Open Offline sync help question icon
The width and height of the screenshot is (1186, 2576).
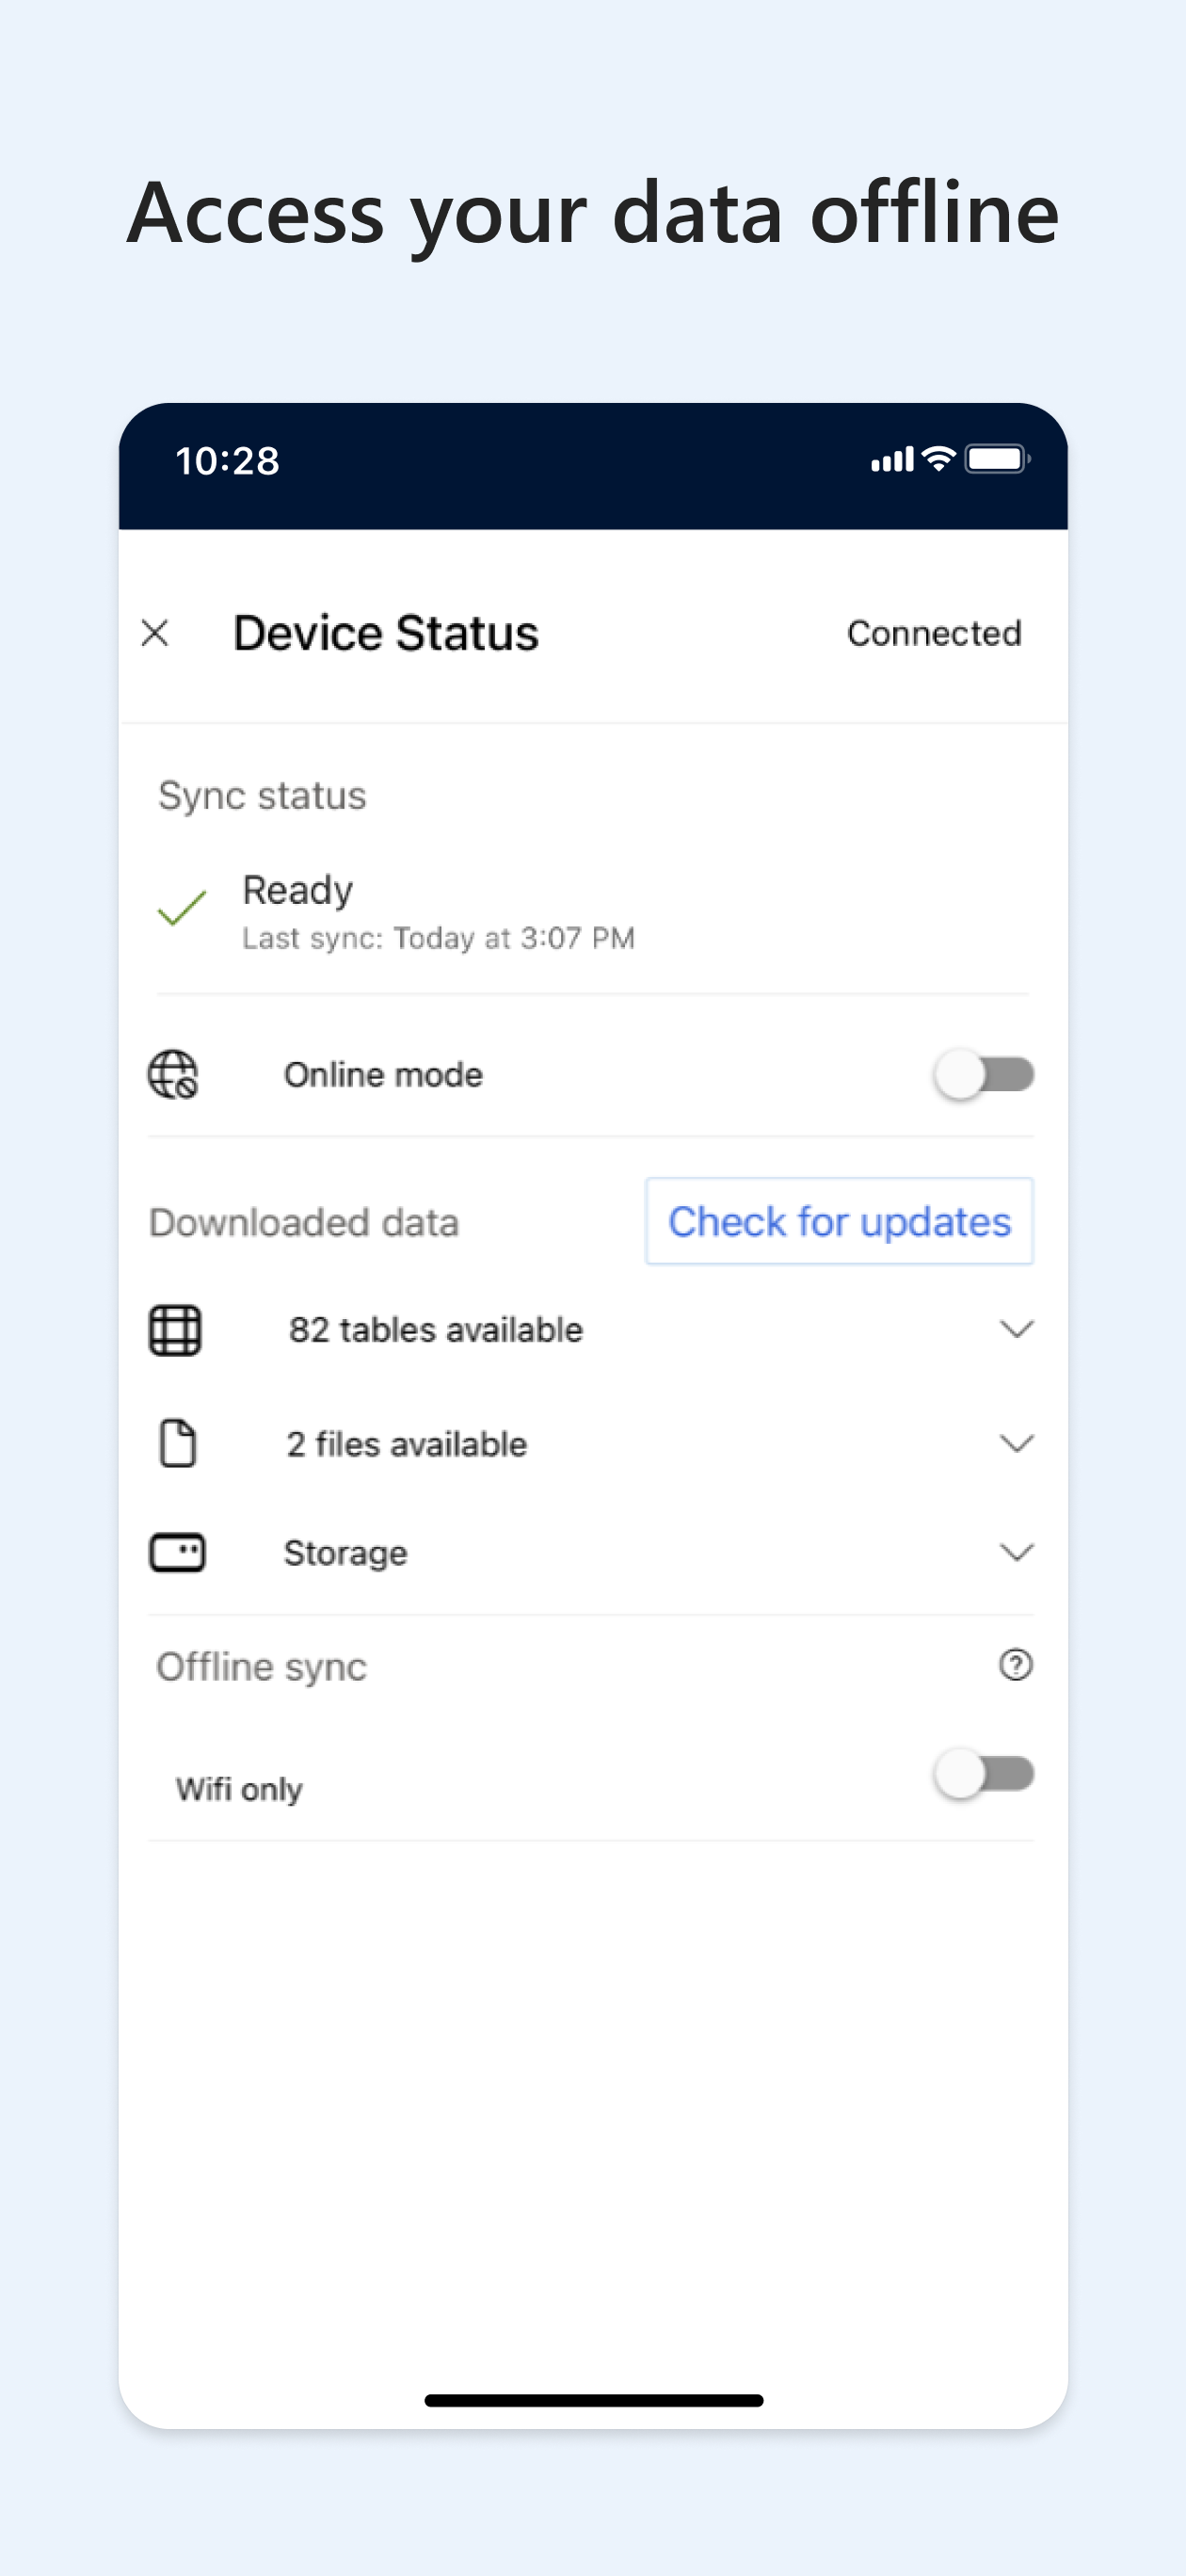click(x=1016, y=1665)
